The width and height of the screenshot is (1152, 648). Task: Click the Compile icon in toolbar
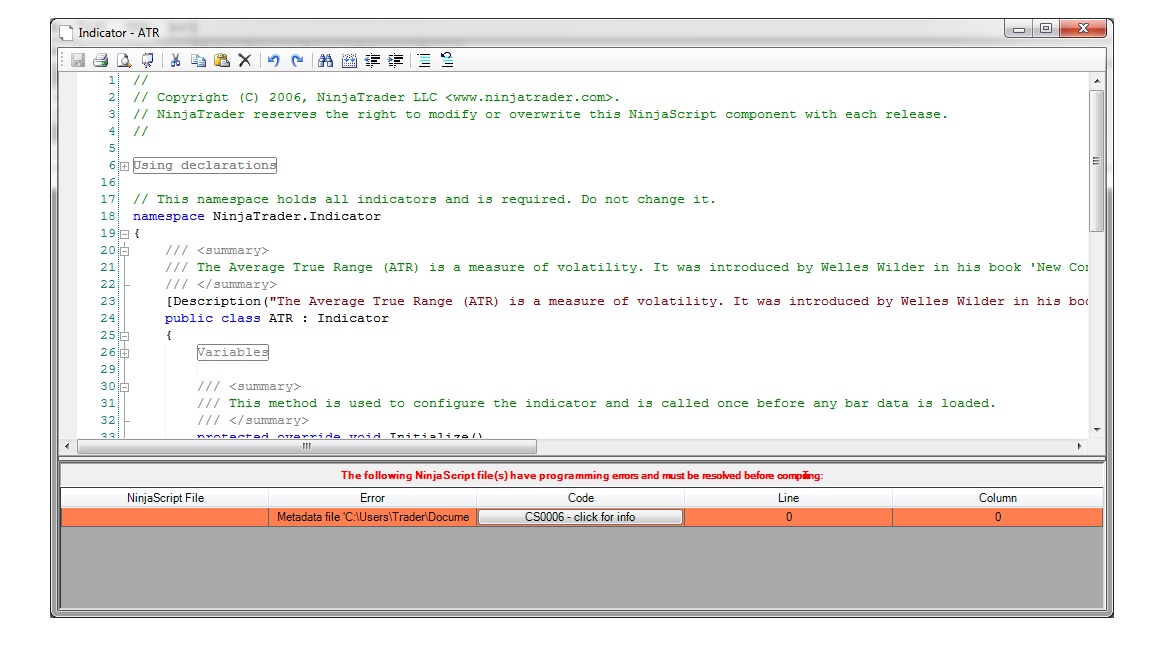click(x=148, y=60)
